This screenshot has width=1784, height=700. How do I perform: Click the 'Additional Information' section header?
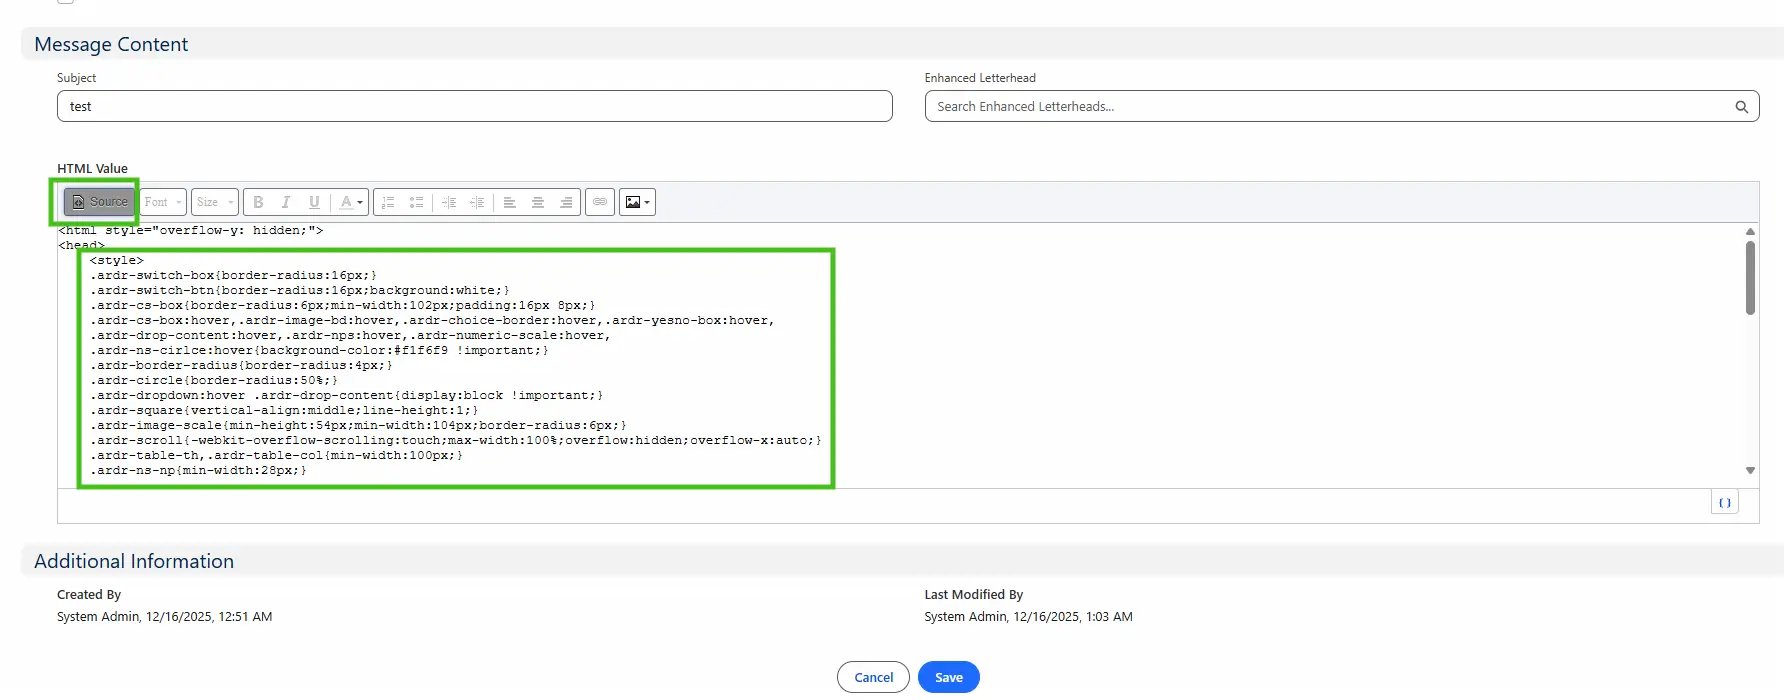tap(134, 561)
